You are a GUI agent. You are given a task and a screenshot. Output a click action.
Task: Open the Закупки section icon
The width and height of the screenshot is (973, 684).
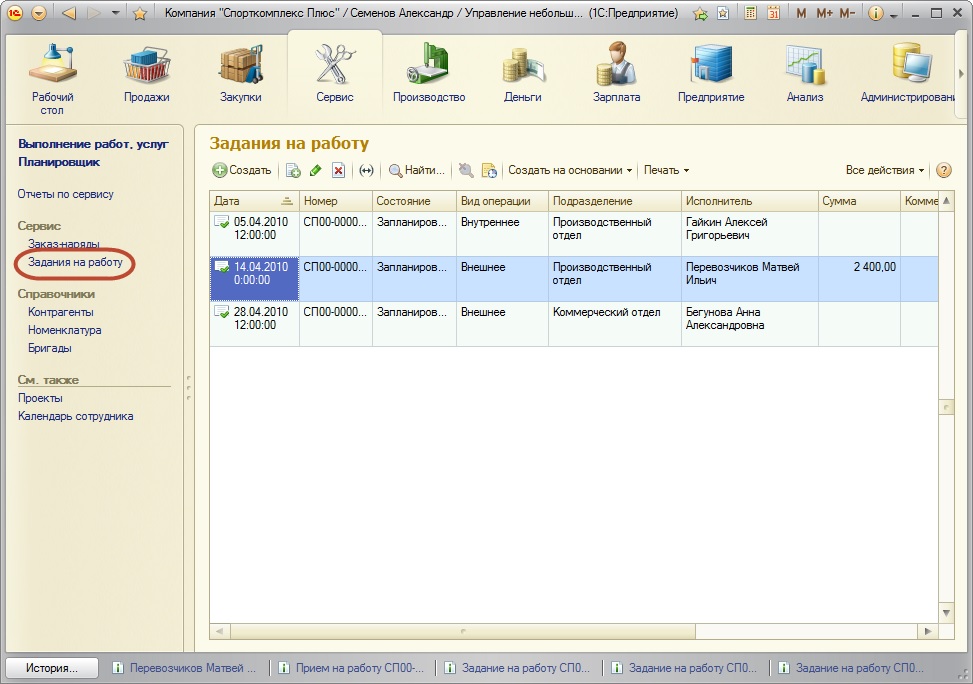click(x=240, y=74)
